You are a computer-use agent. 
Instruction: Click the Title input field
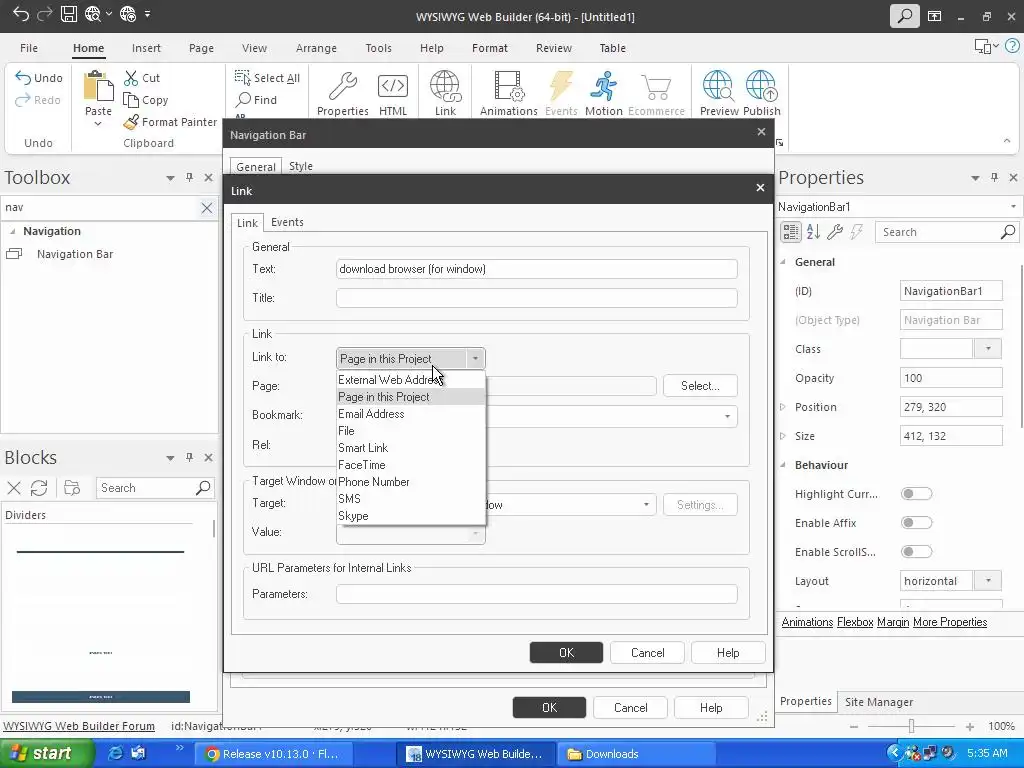(x=536, y=298)
